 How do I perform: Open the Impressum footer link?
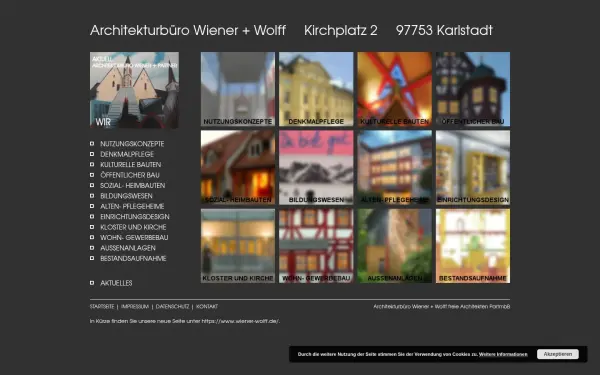(x=135, y=307)
